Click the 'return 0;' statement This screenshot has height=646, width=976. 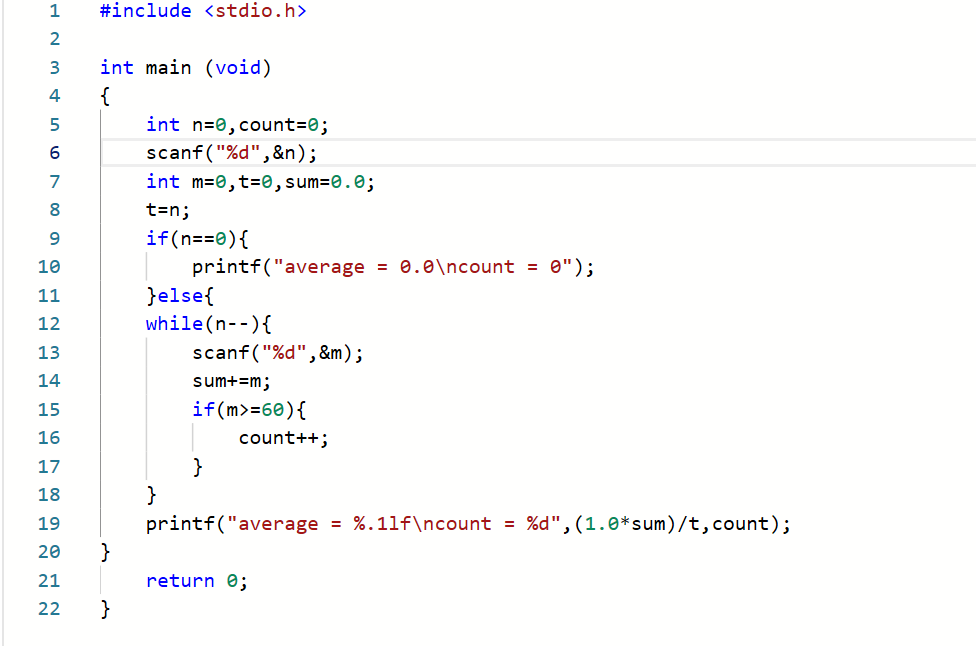(197, 581)
